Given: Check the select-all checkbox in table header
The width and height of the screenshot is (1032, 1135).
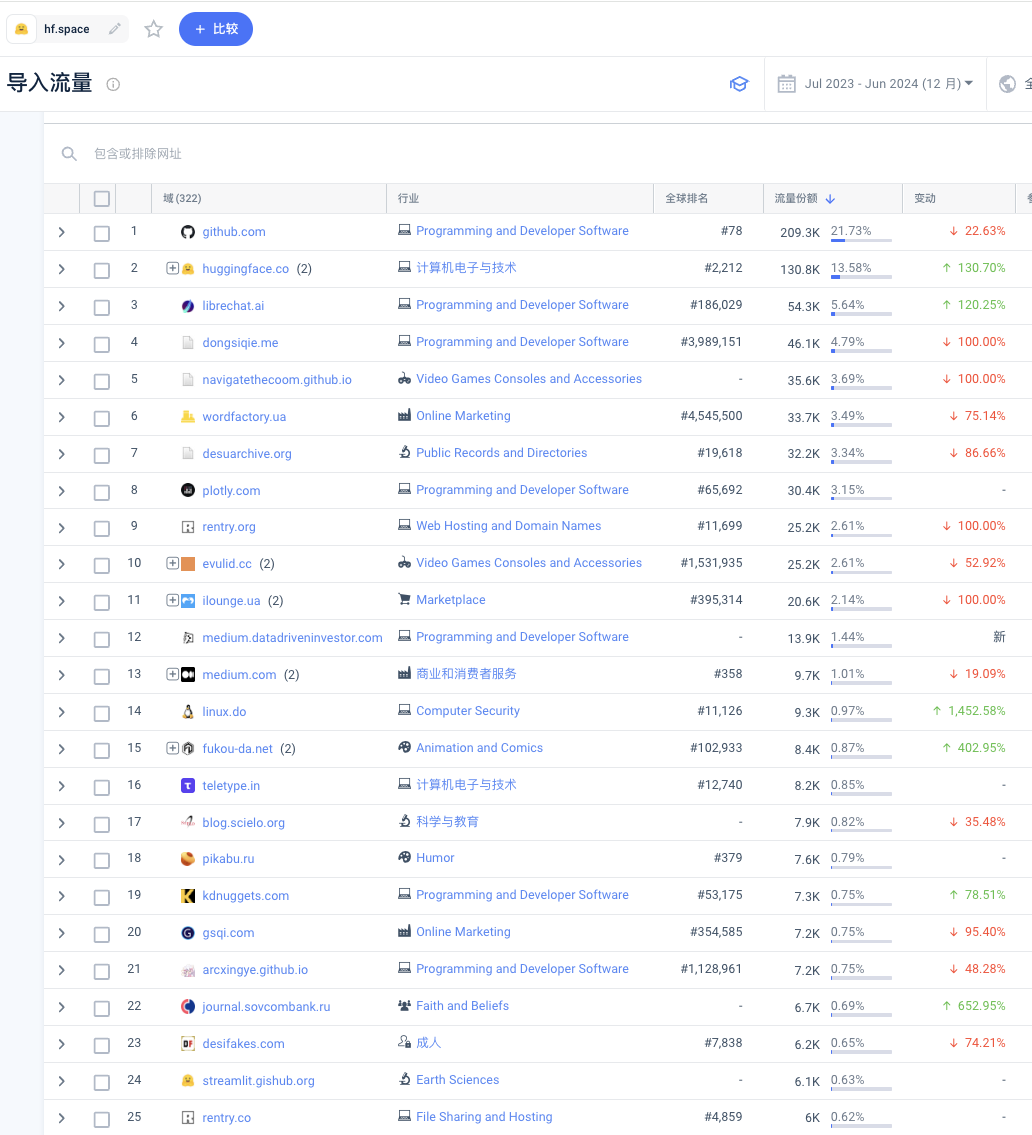Looking at the screenshot, I should (102, 199).
